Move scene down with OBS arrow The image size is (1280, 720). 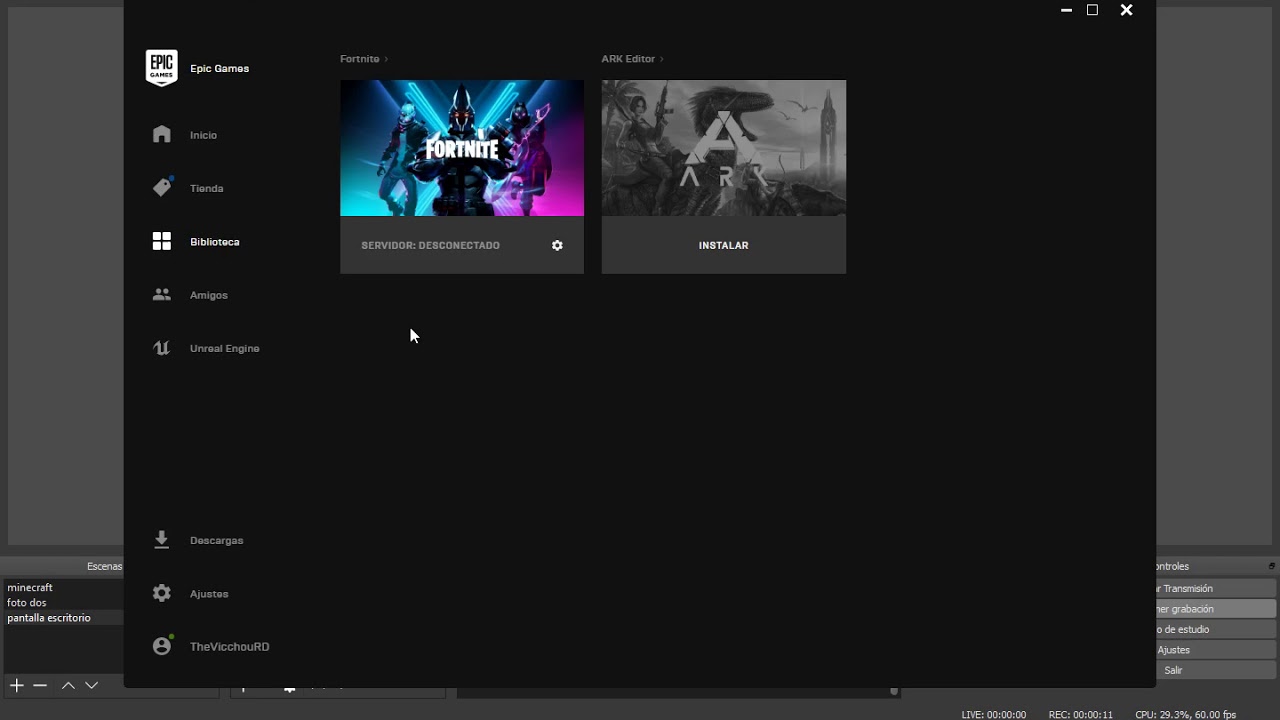[92, 685]
